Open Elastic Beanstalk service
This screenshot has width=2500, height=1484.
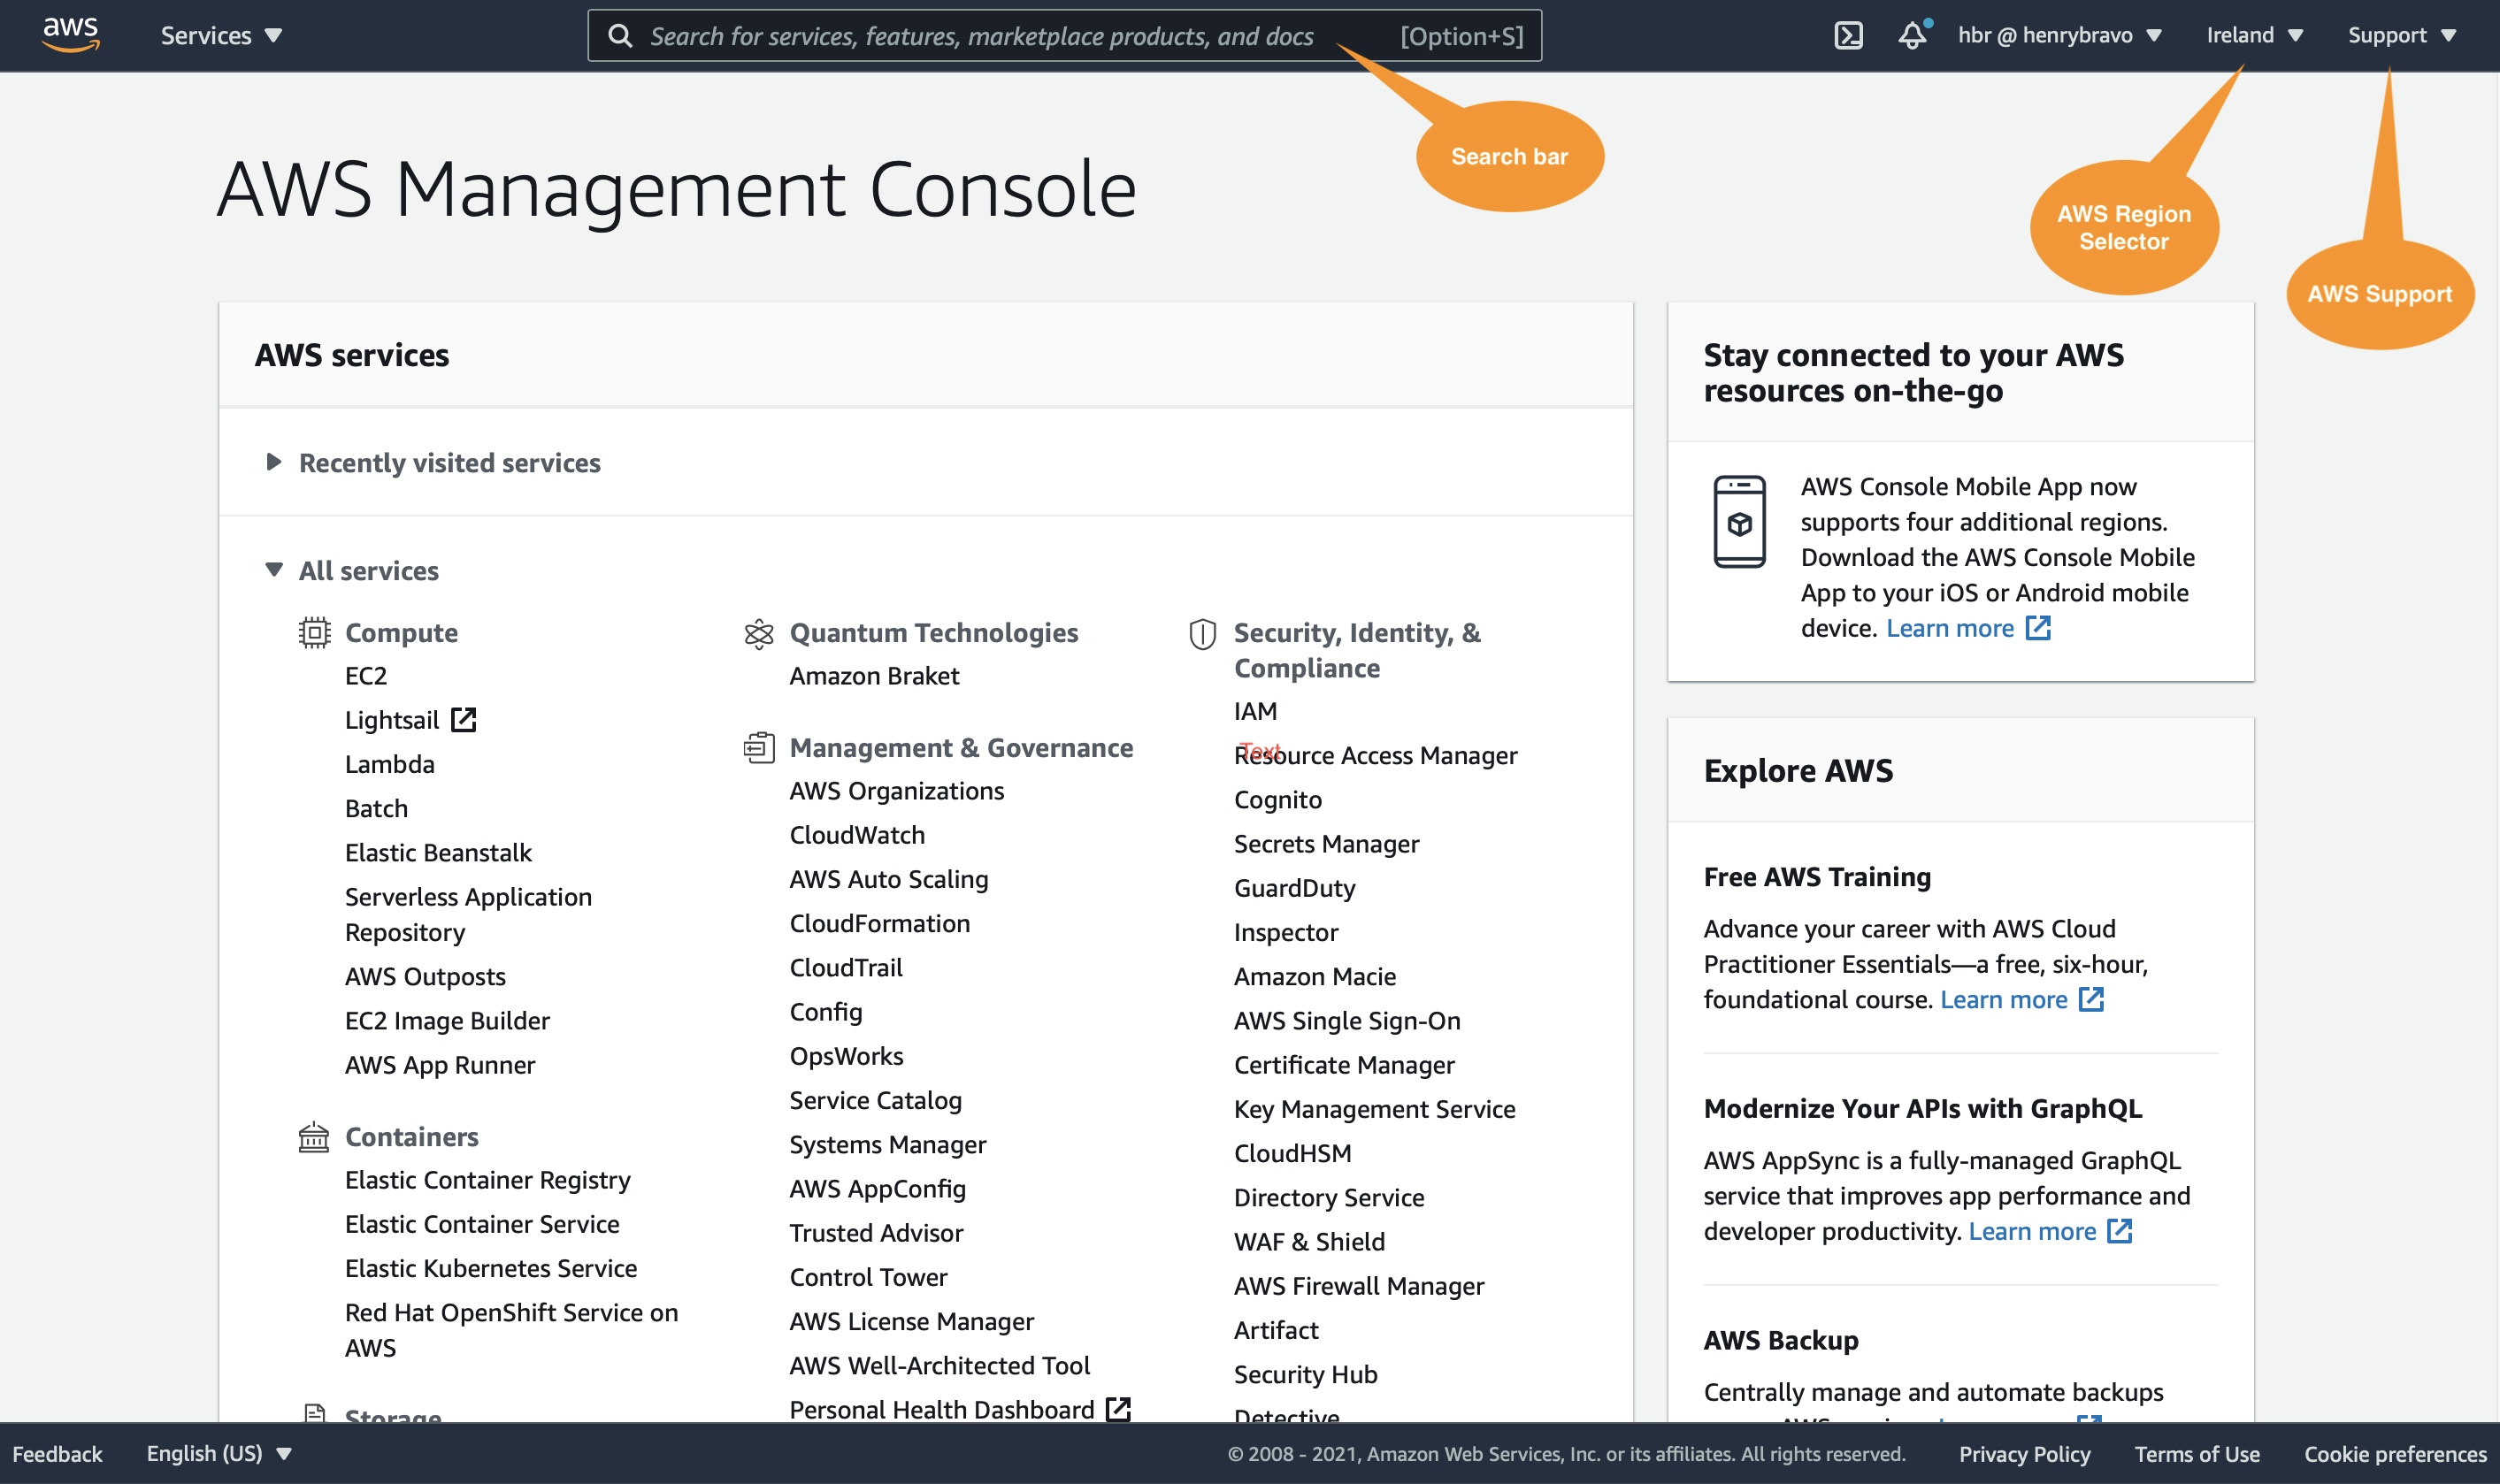pyautogui.click(x=438, y=852)
